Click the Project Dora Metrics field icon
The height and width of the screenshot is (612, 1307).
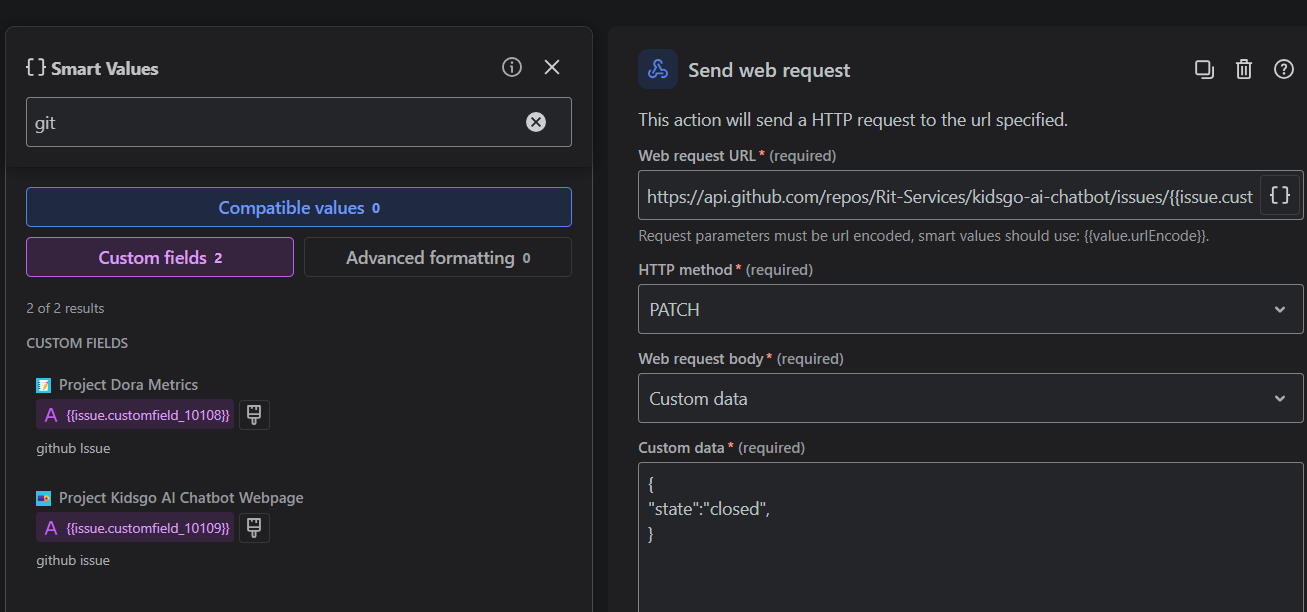[43, 385]
